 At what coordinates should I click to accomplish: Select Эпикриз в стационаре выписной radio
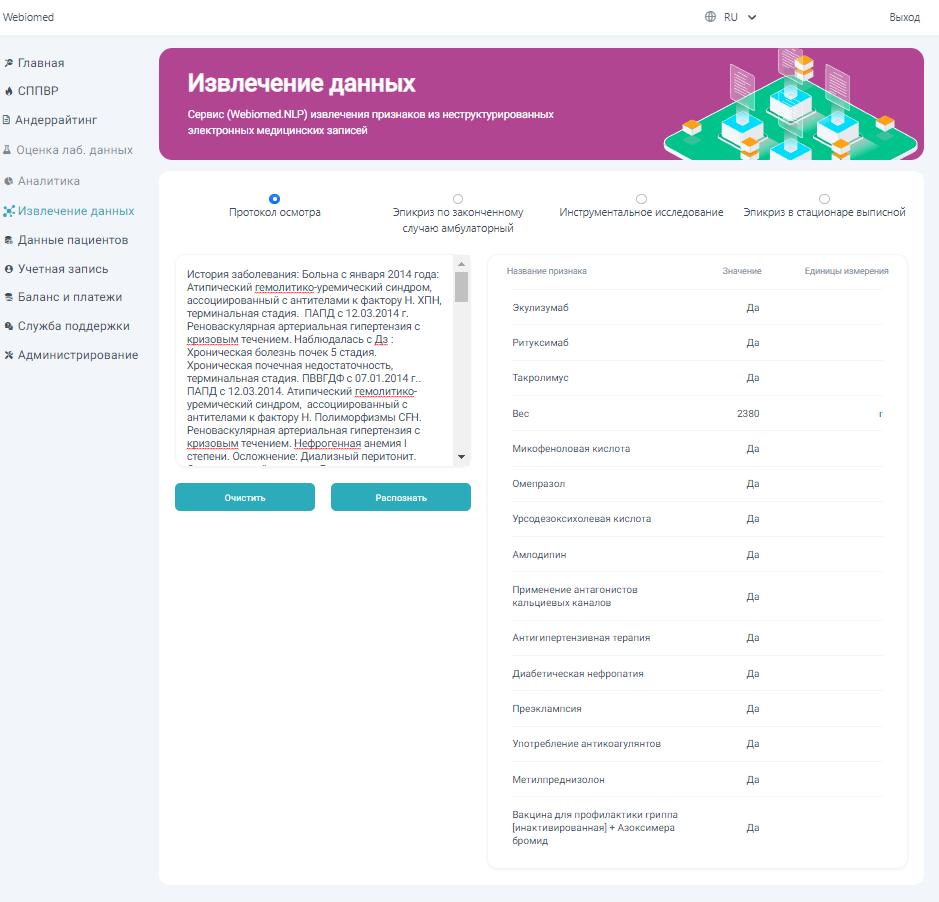825,199
